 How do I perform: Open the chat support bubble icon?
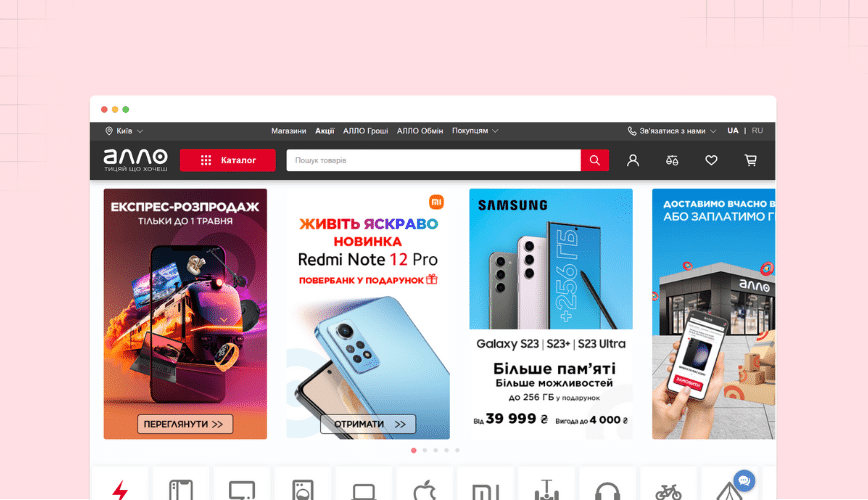point(745,481)
